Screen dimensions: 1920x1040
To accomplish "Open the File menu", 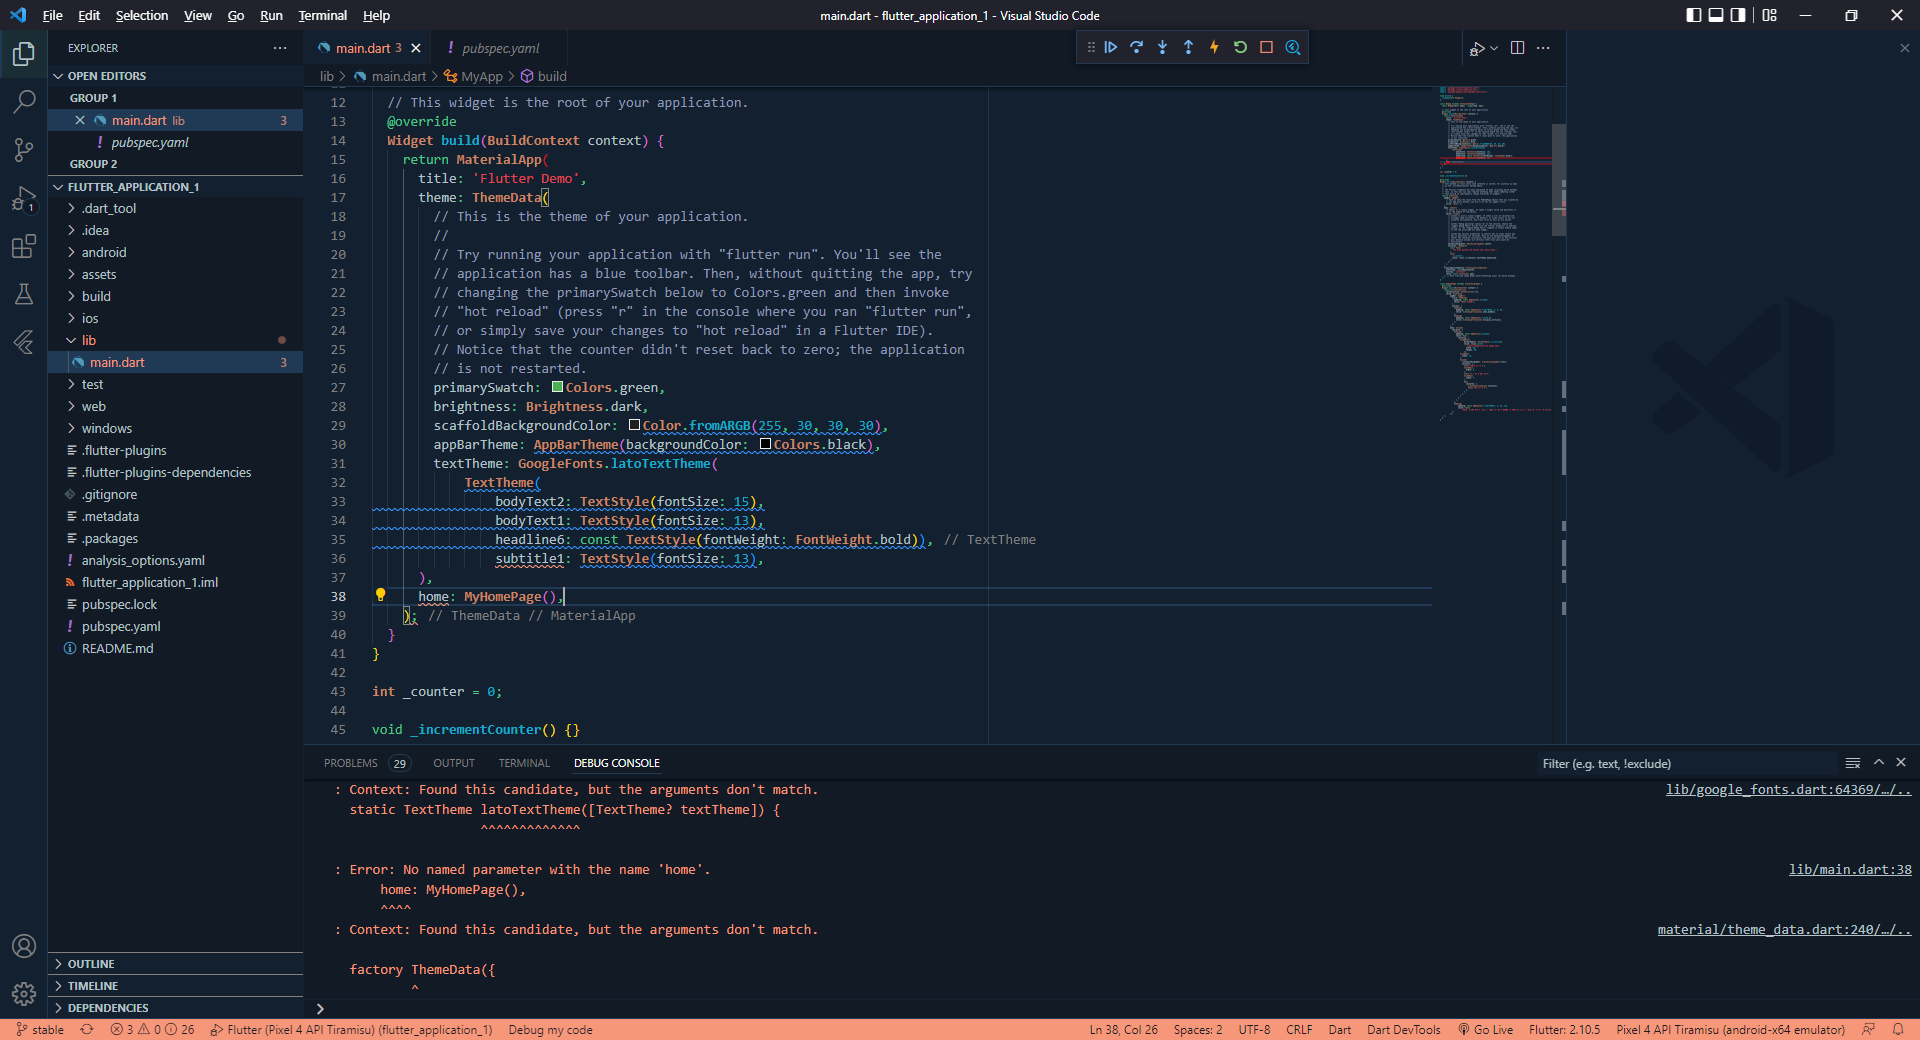I will point(53,15).
